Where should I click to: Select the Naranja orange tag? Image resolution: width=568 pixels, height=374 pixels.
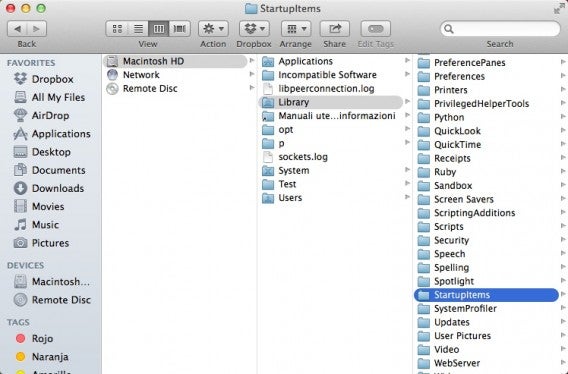(x=42, y=357)
